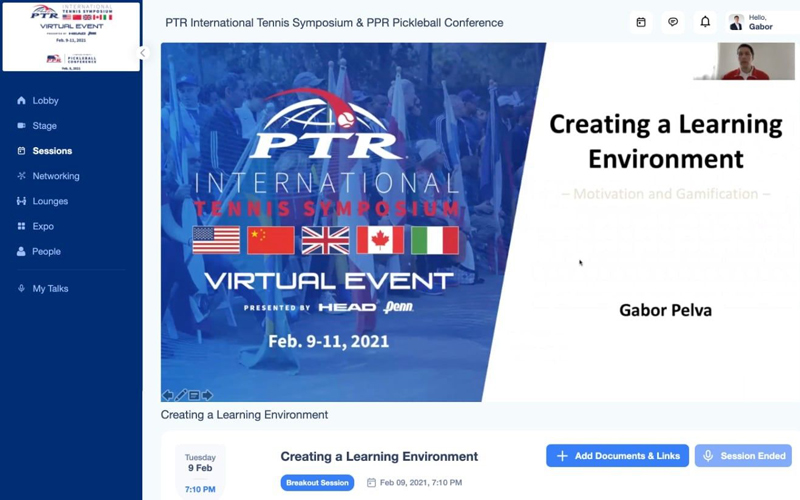The width and height of the screenshot is (800, 500).
Task: View the People list
Action: coord(46,251)
